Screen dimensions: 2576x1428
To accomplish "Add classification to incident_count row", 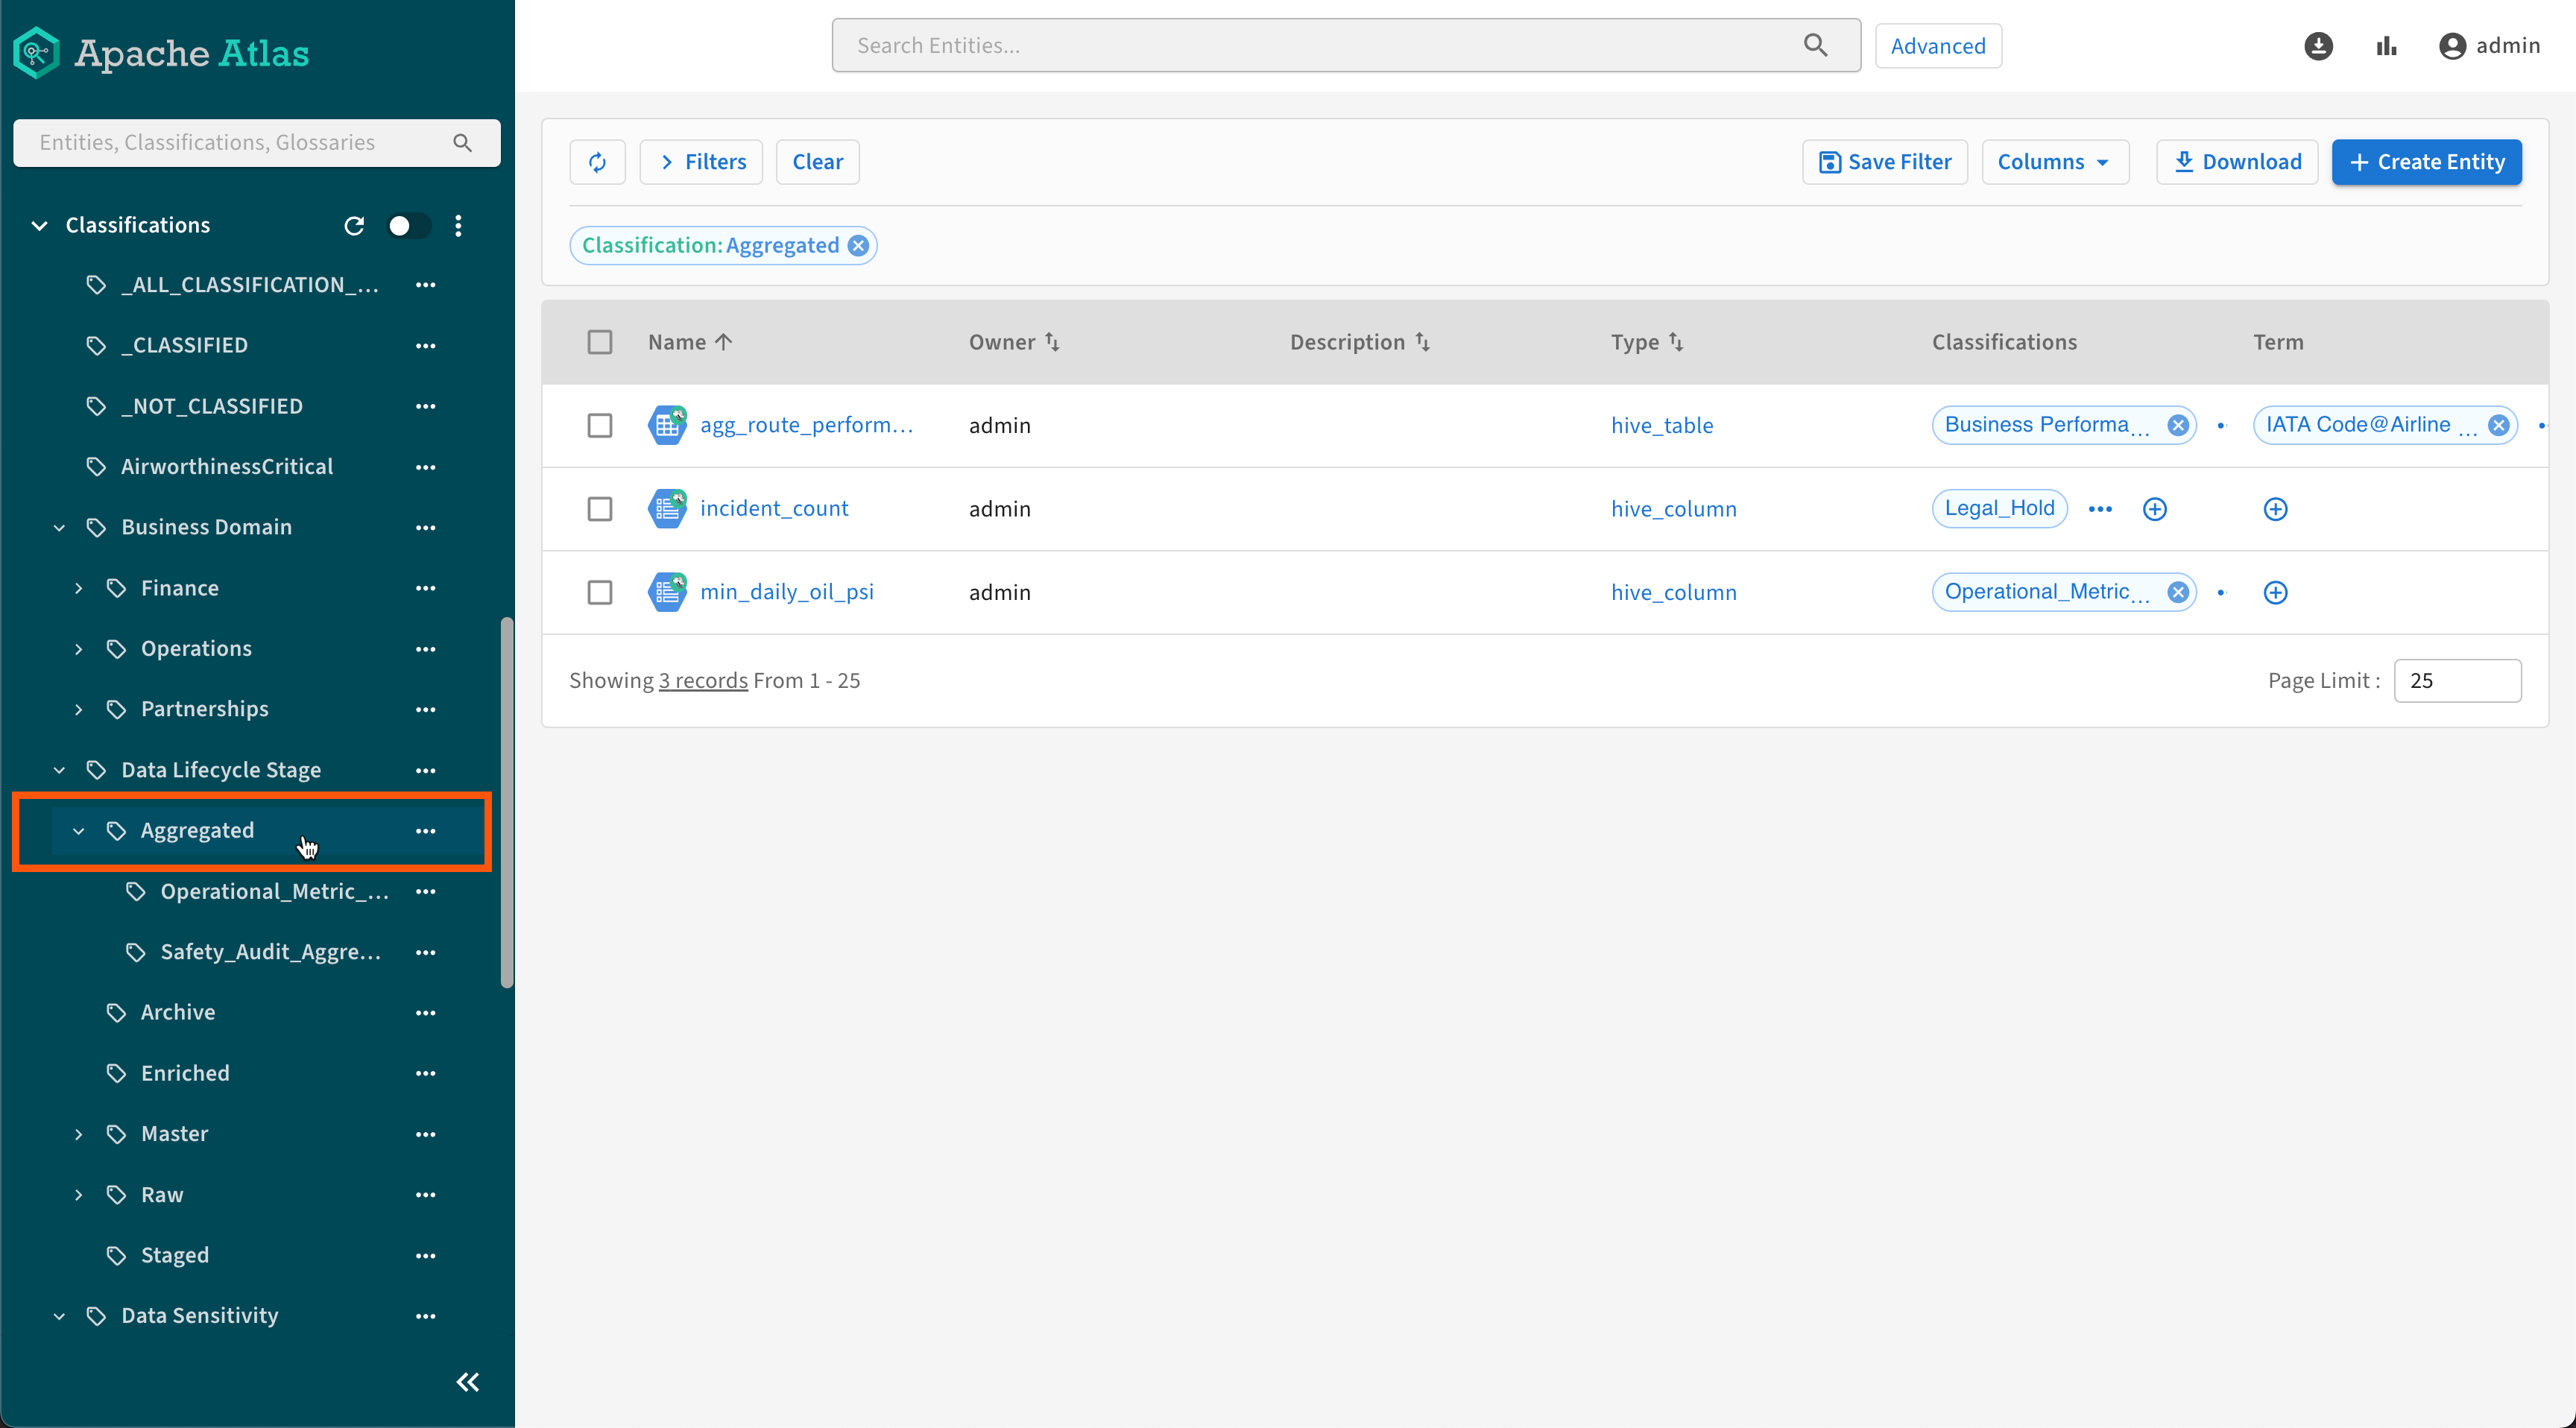I will (x=2154, y=509).
